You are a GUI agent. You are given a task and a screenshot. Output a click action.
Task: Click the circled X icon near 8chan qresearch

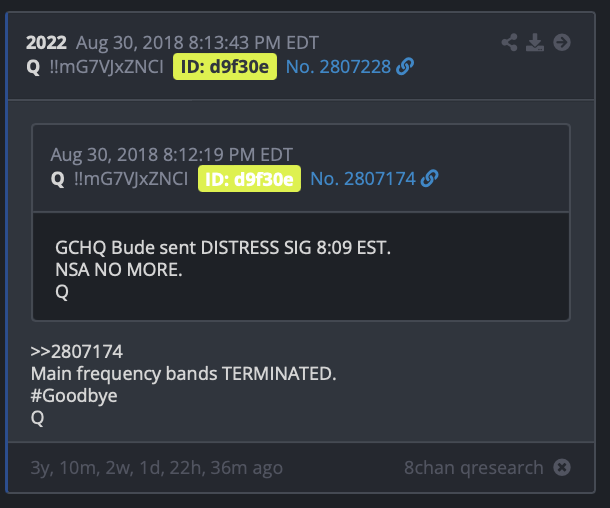(x=562, y=467)
